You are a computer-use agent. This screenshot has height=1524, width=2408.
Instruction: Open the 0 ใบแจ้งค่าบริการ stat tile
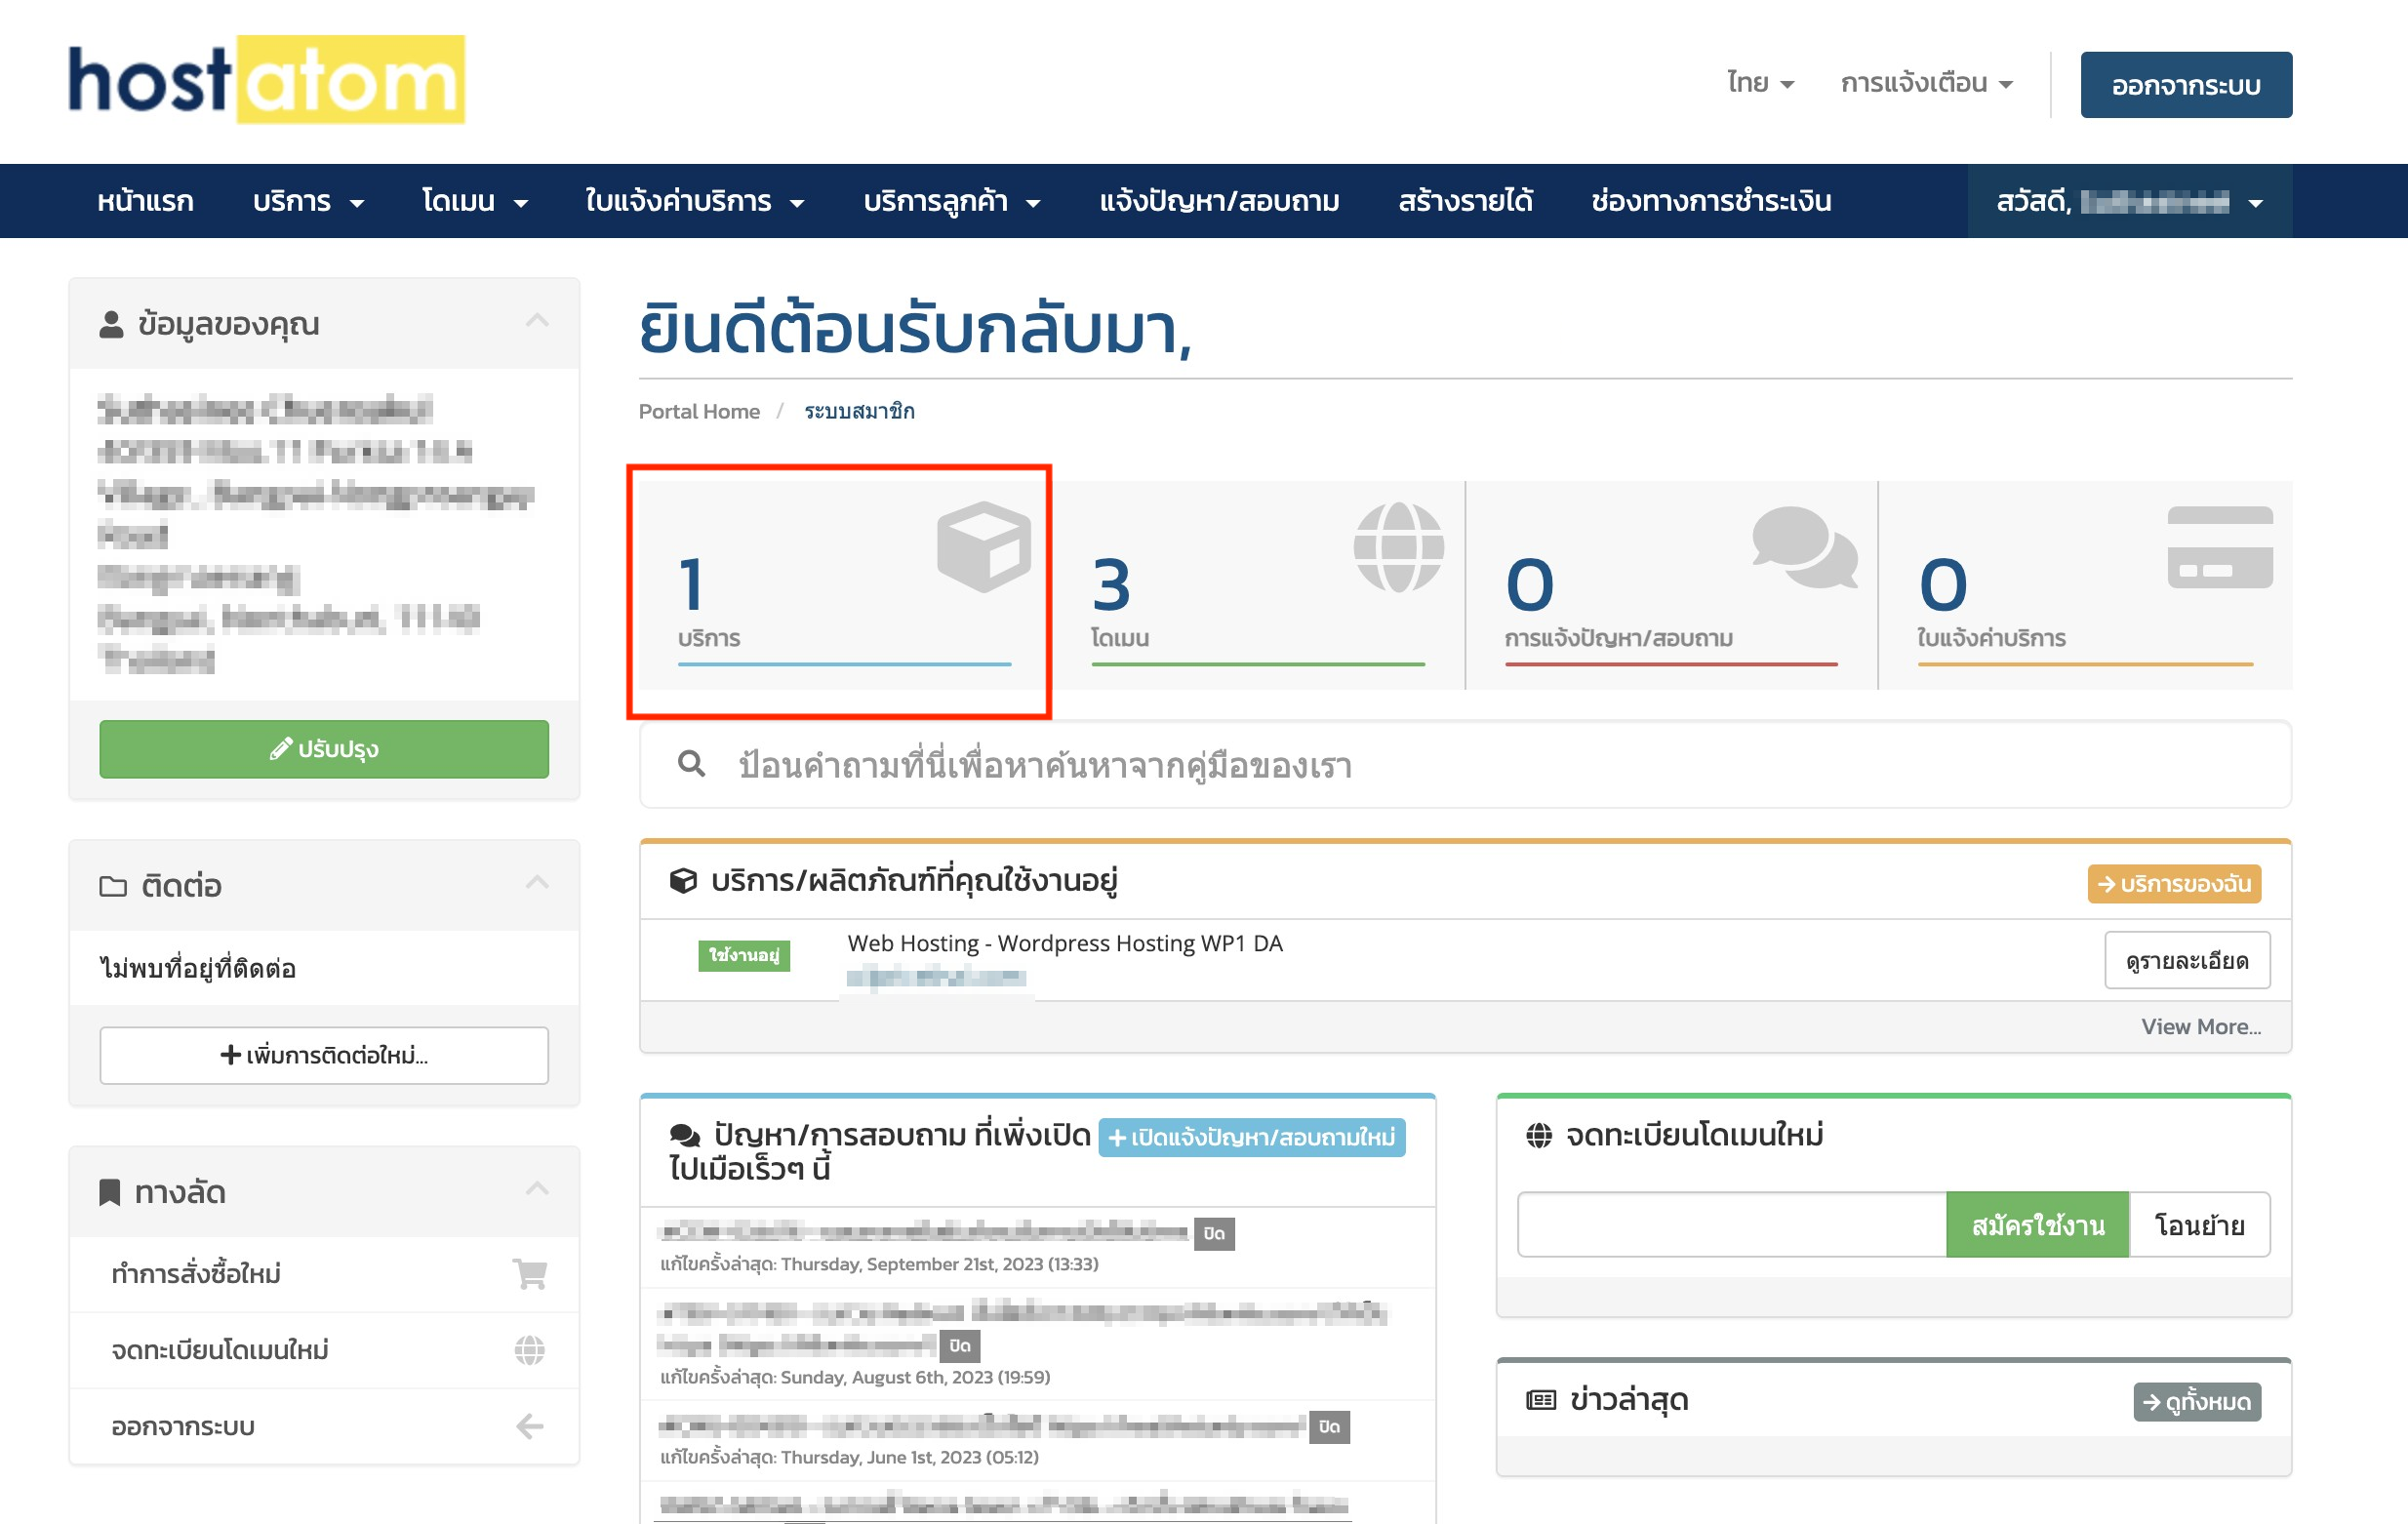click(x=2085, y=585)
